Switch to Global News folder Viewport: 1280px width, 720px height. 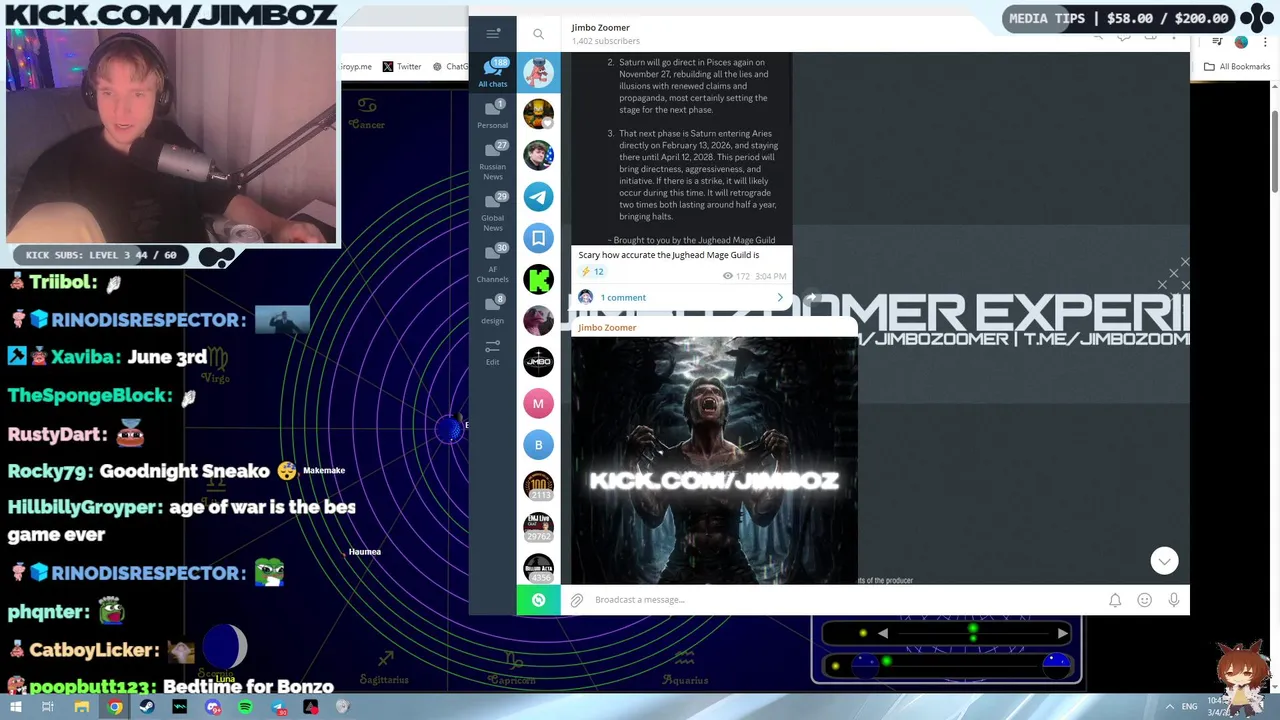(492, 212)
